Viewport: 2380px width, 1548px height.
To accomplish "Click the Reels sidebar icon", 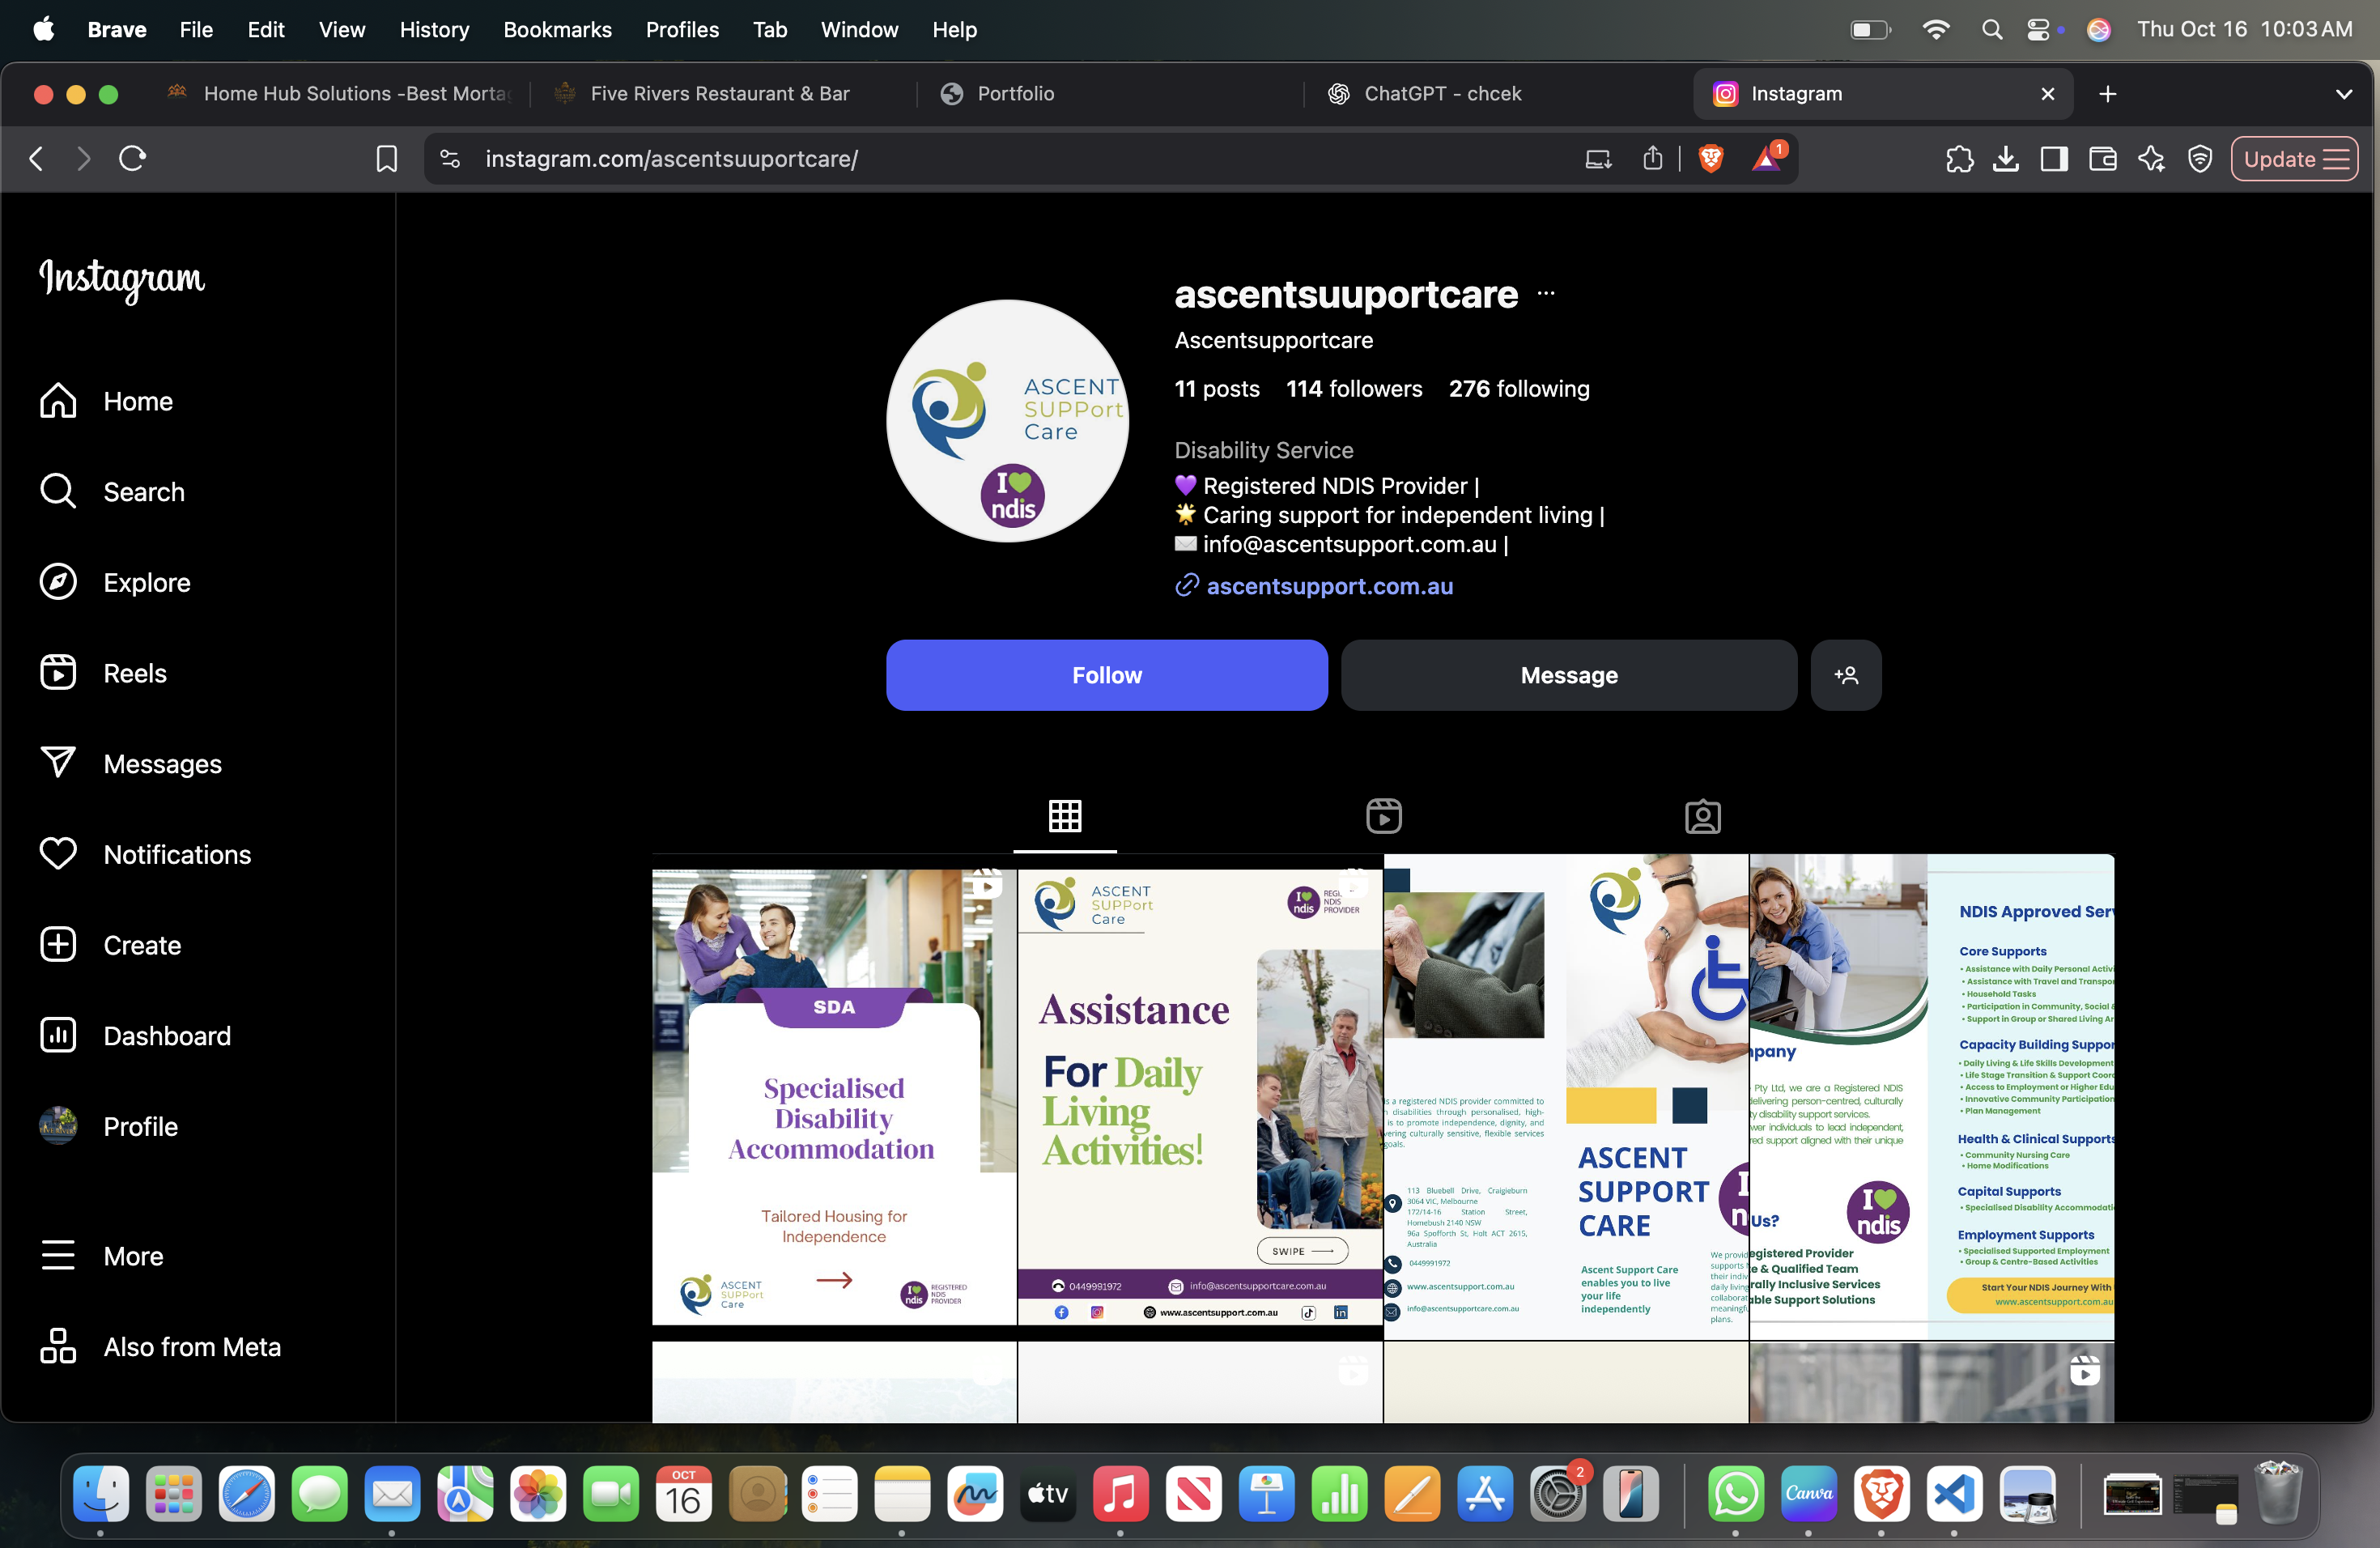I will 58,673.
